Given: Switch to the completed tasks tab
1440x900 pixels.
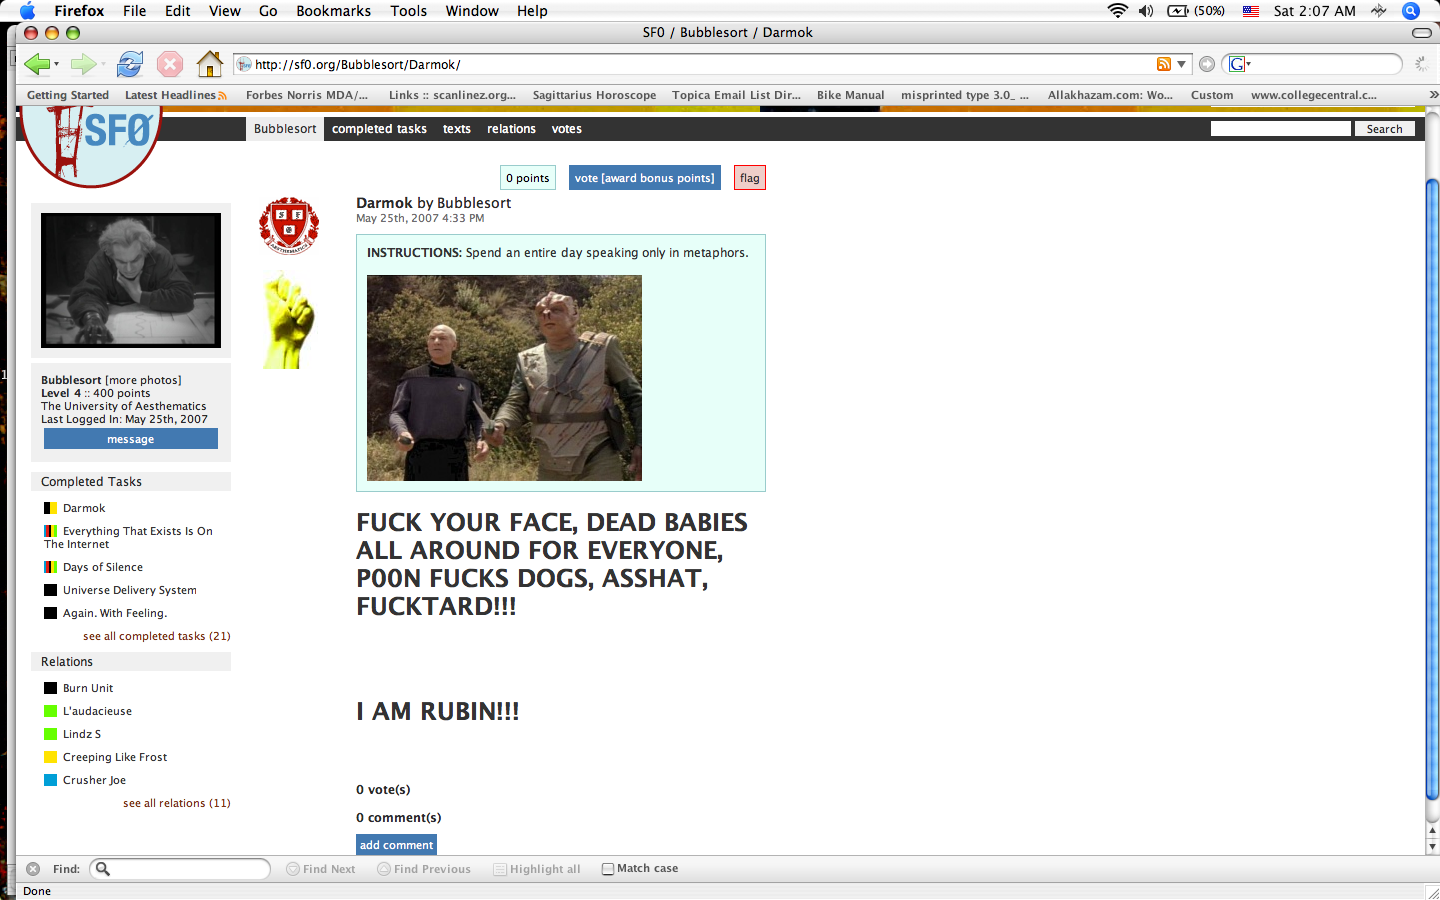Looking at the screenshot, I should [x=379, y=129].
